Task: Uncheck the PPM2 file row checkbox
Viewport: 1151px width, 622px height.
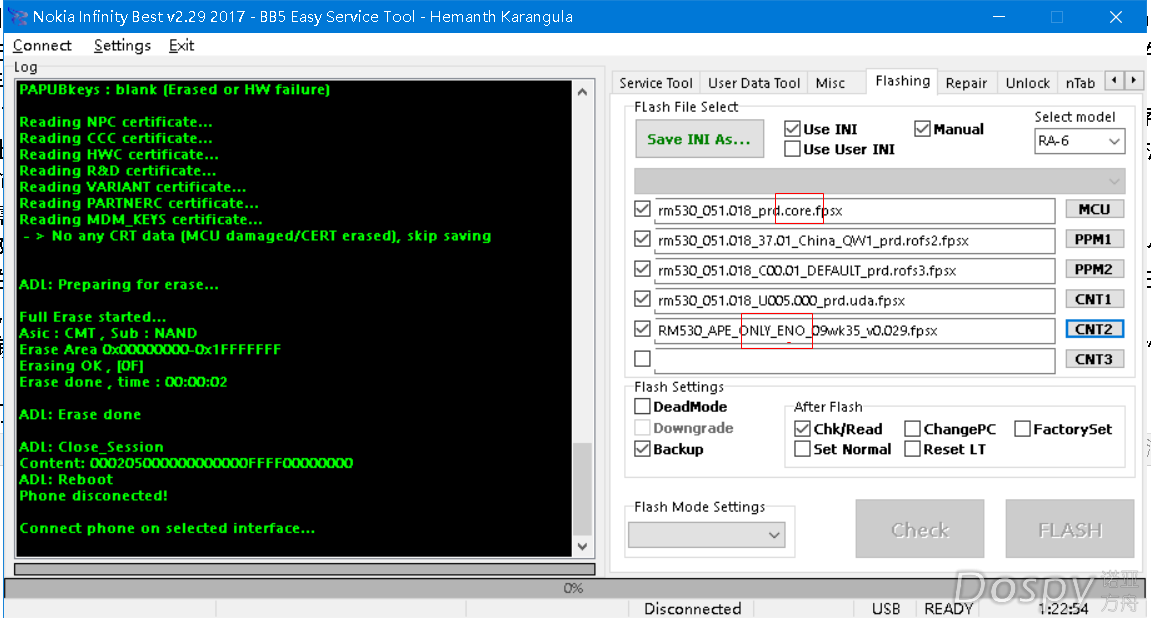Action: [x=642, y=269]
